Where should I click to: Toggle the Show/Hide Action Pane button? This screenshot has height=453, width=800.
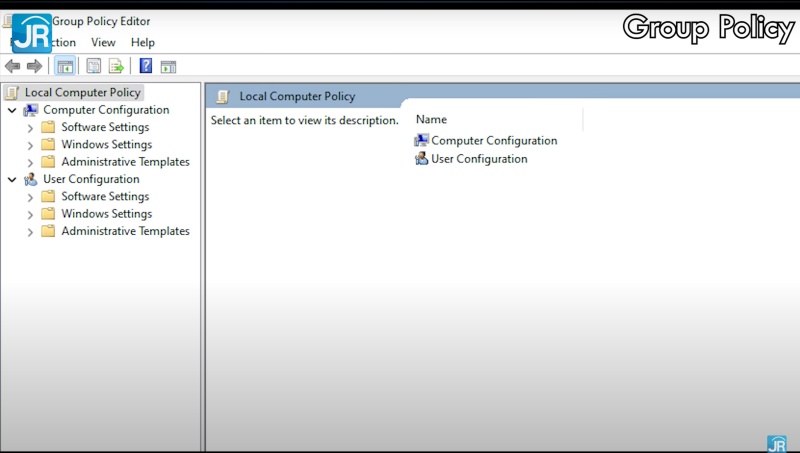[x=168, y=66]
